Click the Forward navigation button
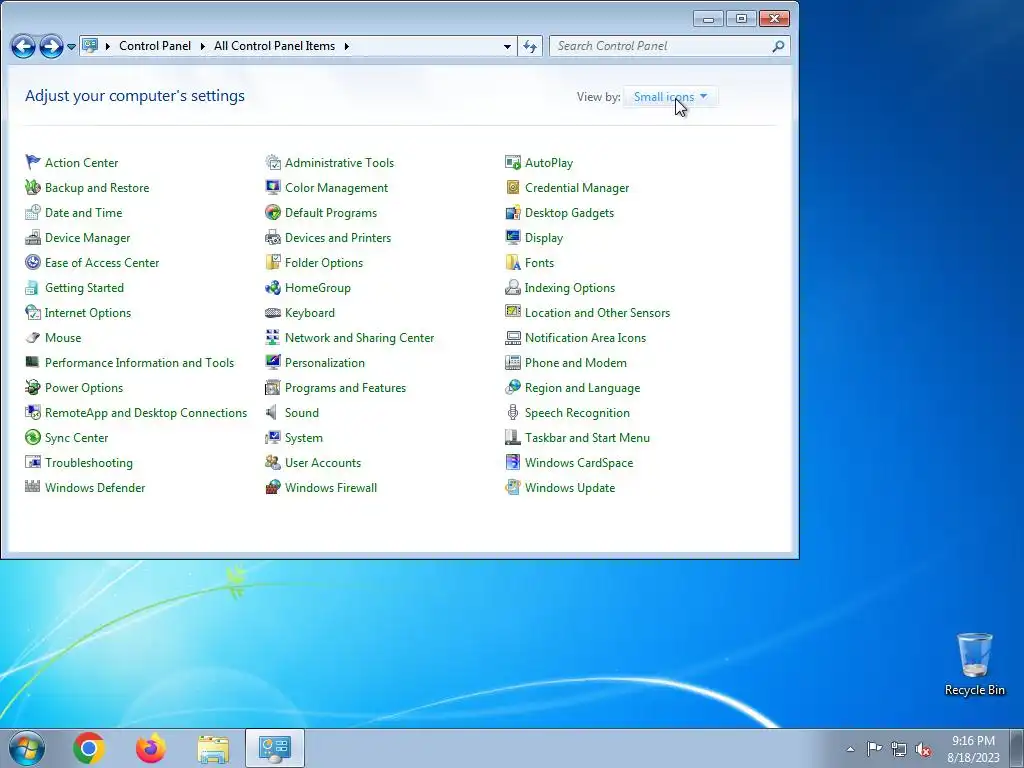 pyautogui.click(x=51, y=46)
